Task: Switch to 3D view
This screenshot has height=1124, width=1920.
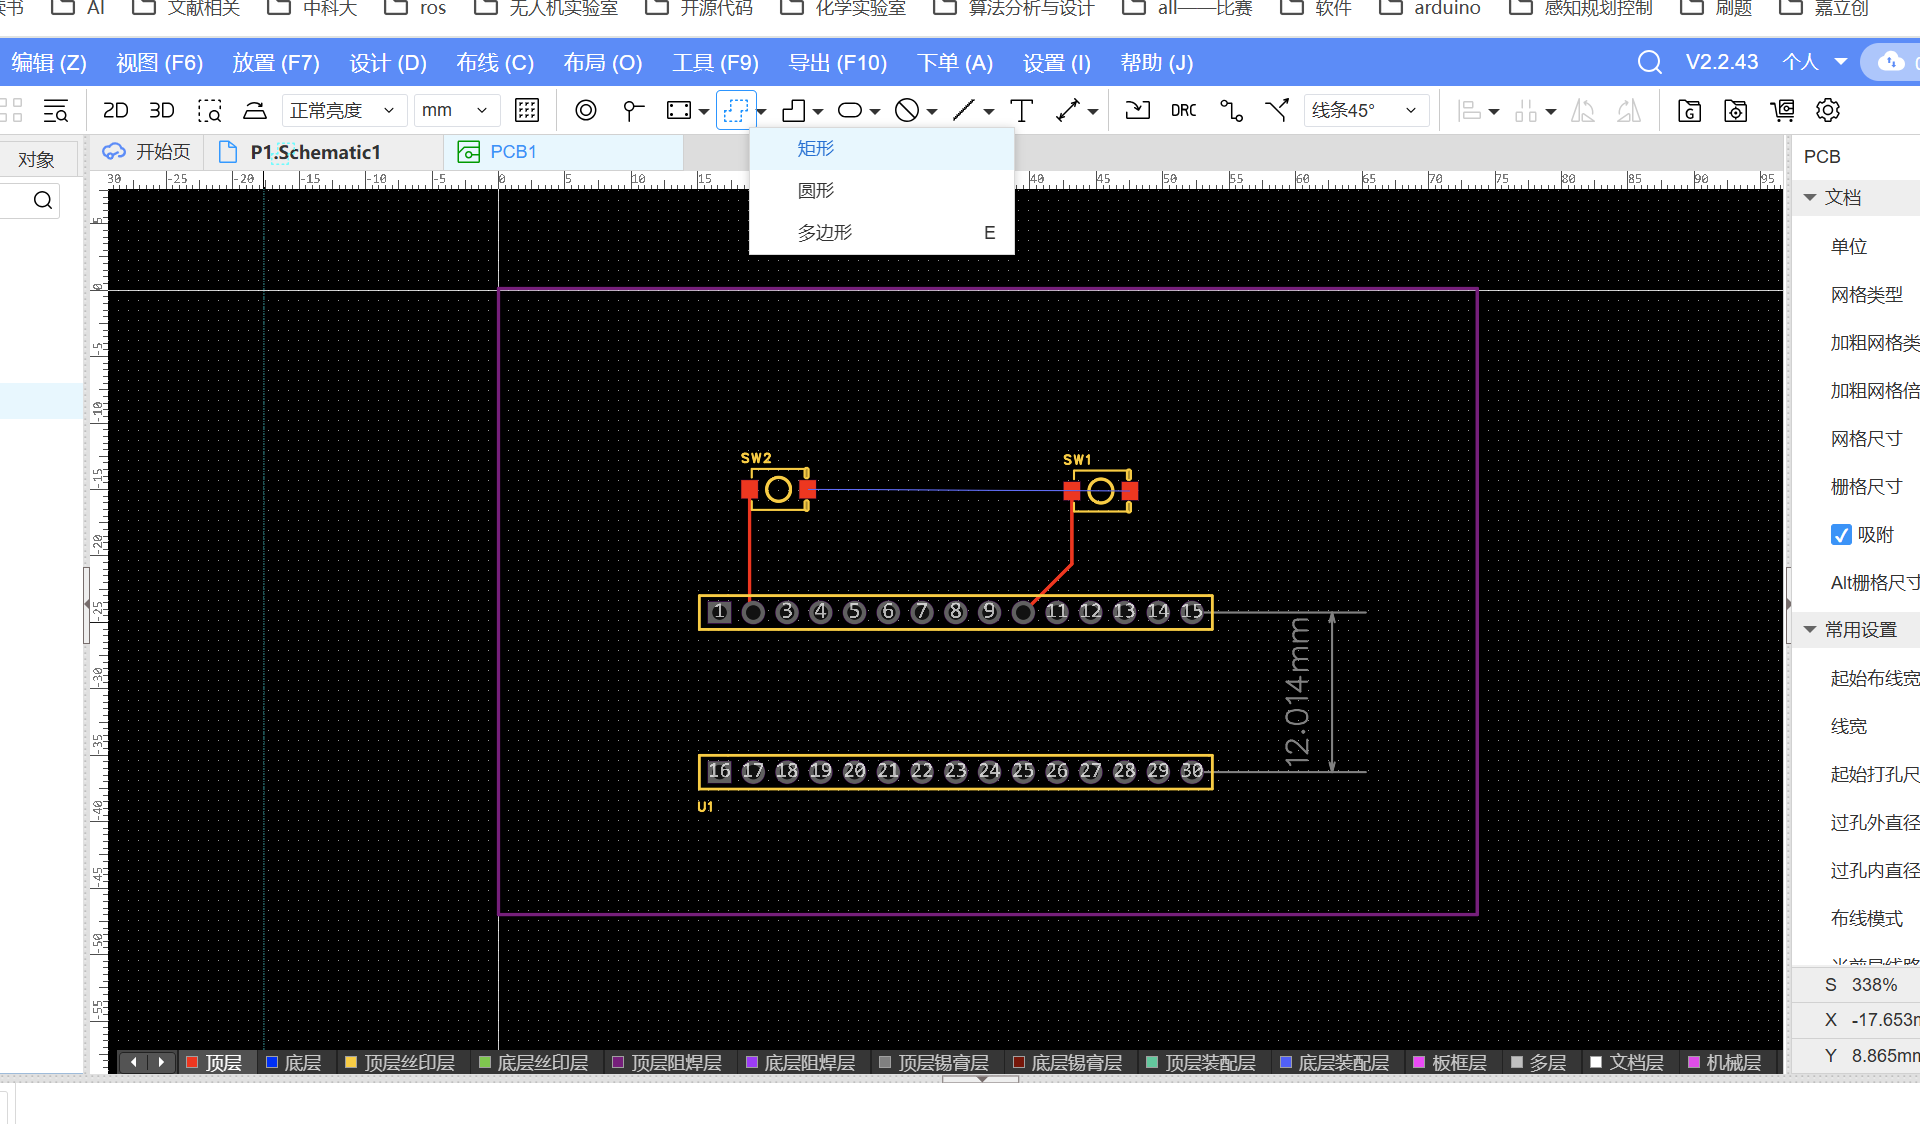Action: tap(161, 110)
